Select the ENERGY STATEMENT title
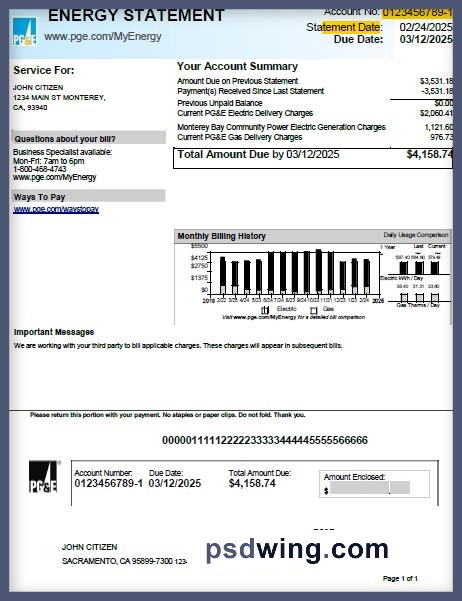 click(136, 15)
